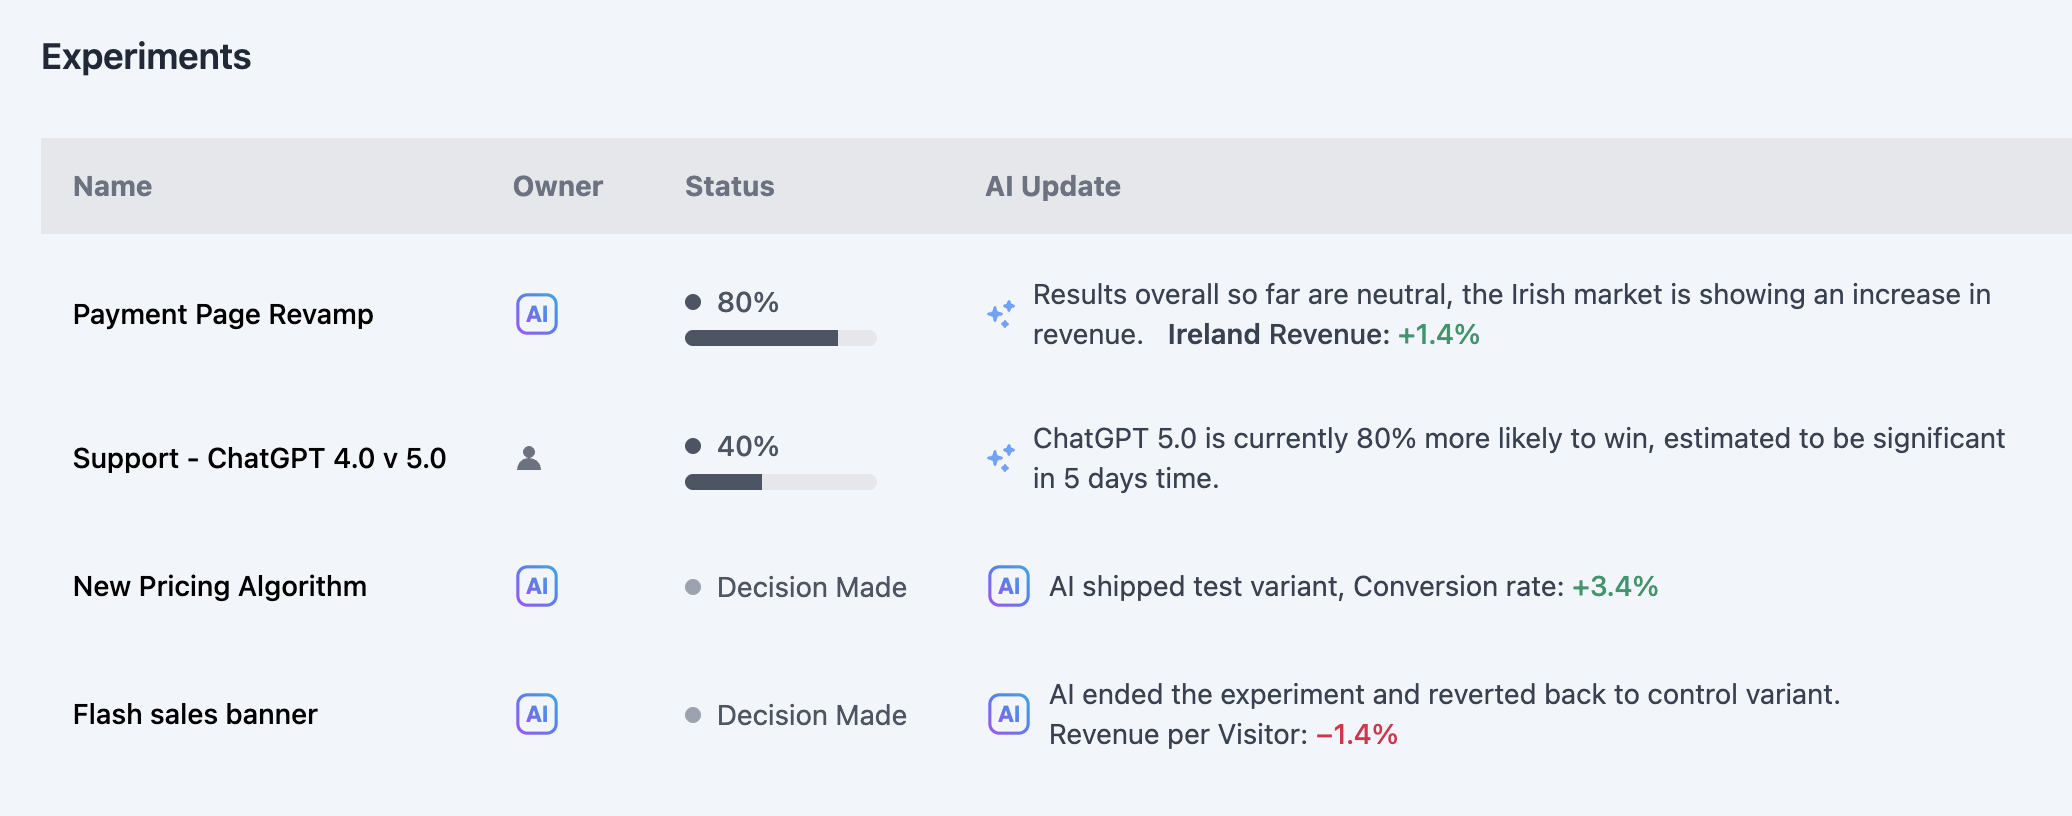Click person owner icon for Support ChatGPT experiment
This screenshot has width=2072, height=816.
529,458
